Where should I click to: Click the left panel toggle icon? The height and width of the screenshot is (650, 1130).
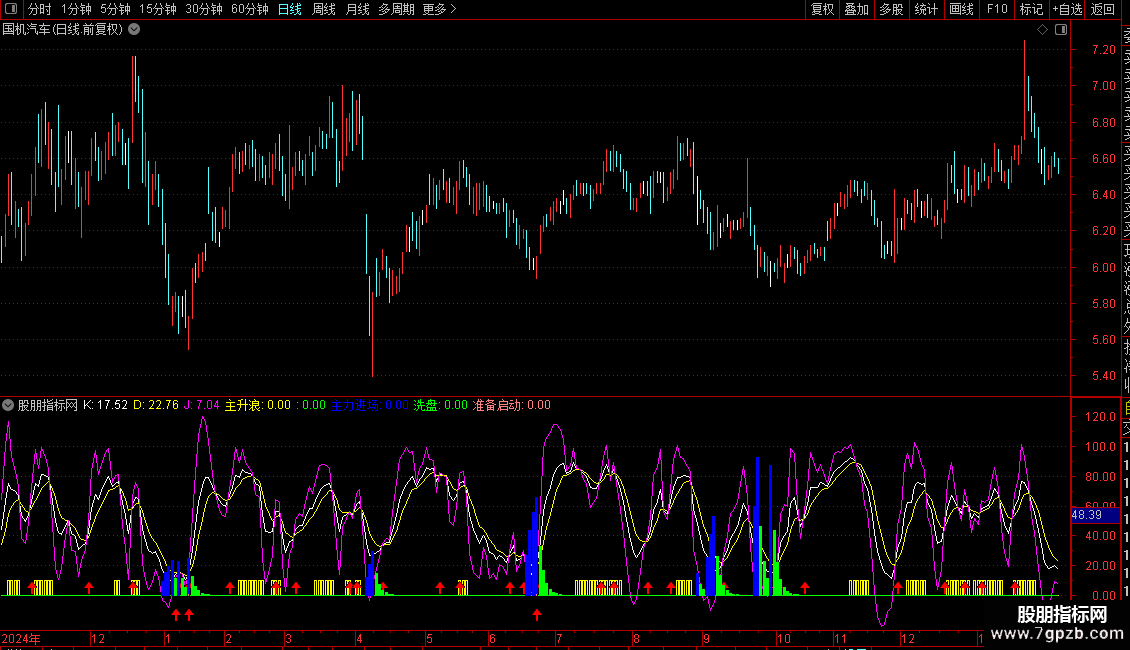[x=12, y=10]
